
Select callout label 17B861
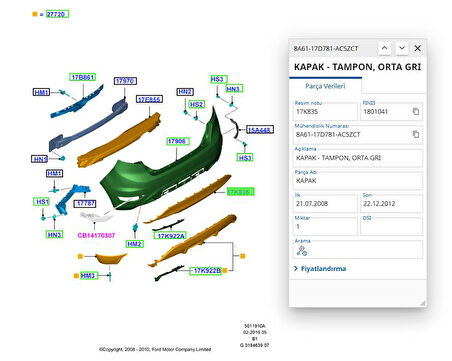point(83,77)
